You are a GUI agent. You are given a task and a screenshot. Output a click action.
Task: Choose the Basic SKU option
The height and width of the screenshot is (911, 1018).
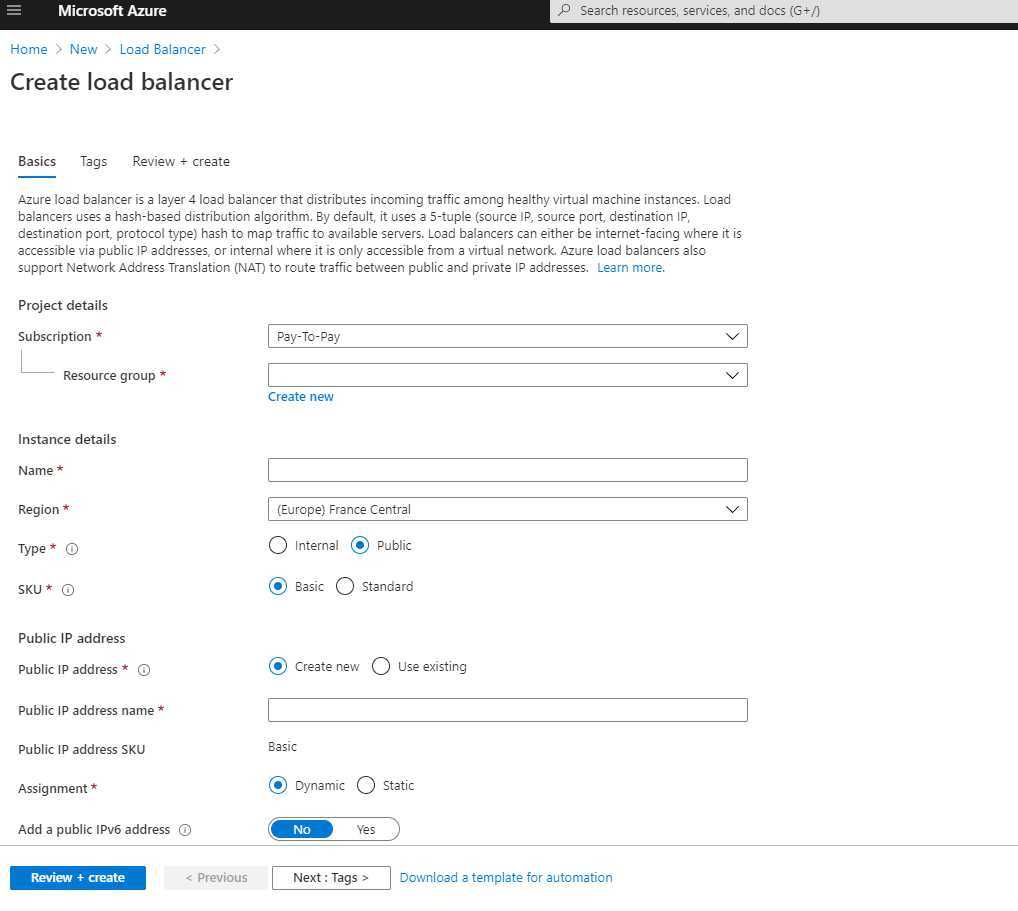coord(278,586)
